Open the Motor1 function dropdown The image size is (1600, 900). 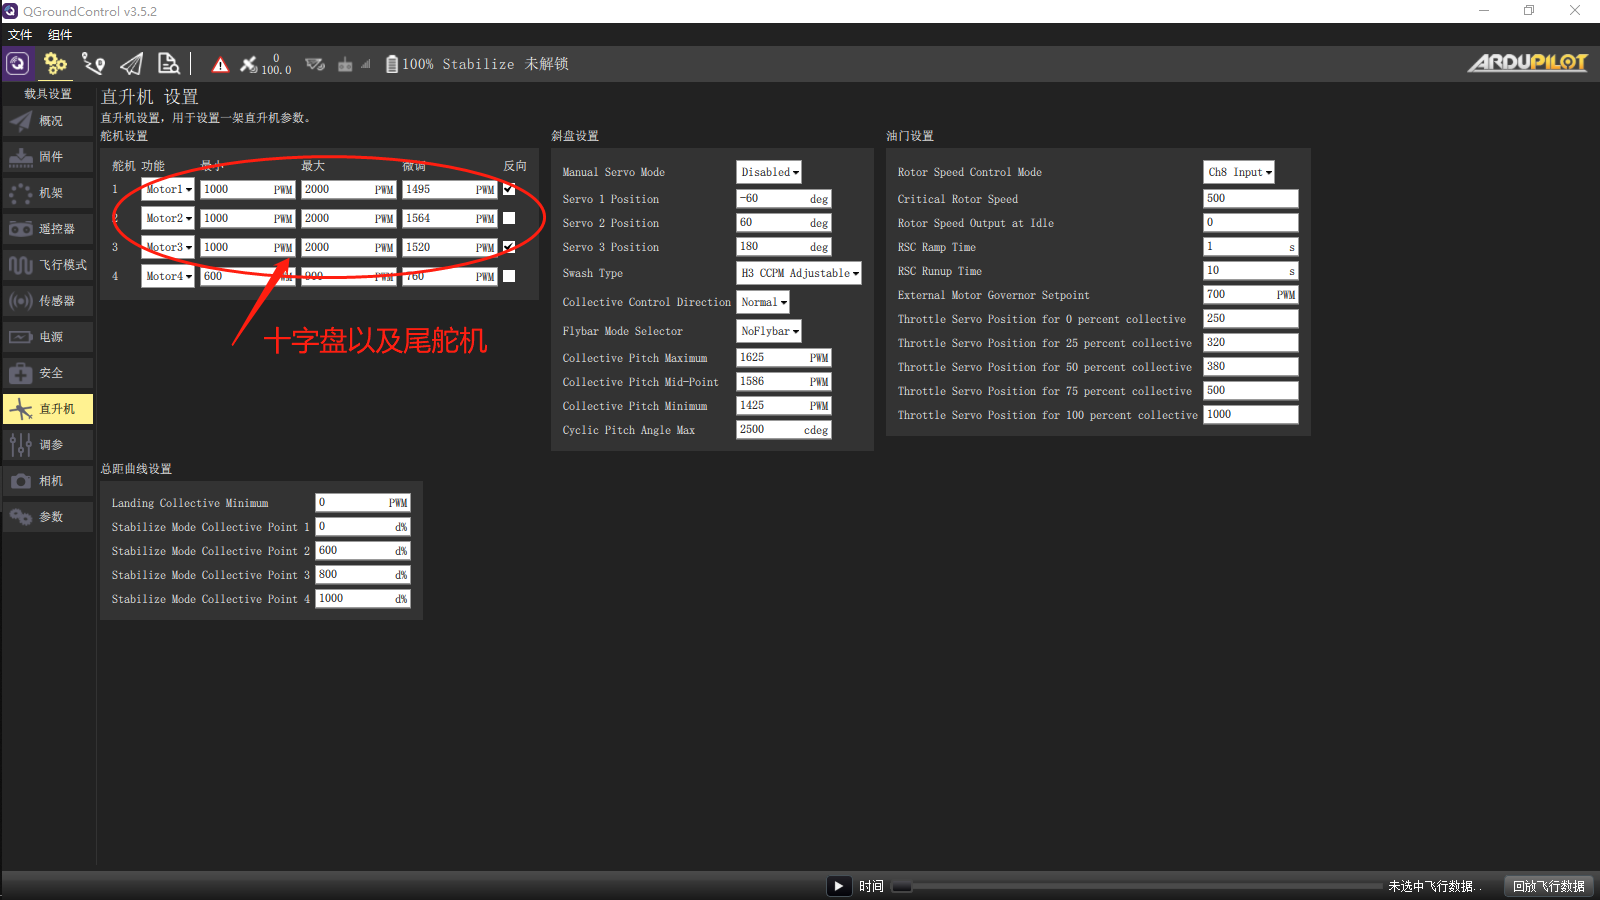pos(168,189)
